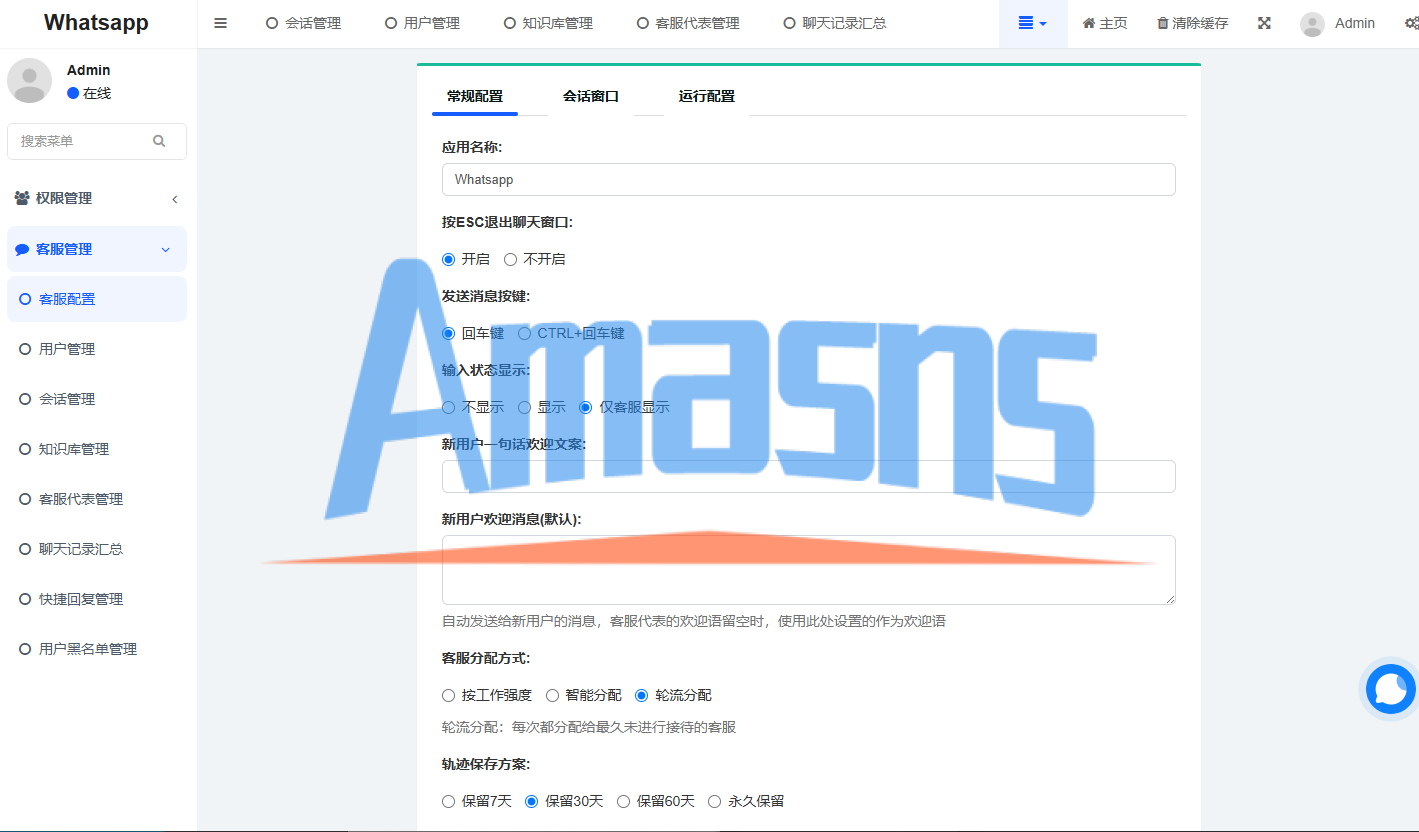Click the 主页 home icon
This screenshot has height=832, width=1419.
coord(1089,23)
